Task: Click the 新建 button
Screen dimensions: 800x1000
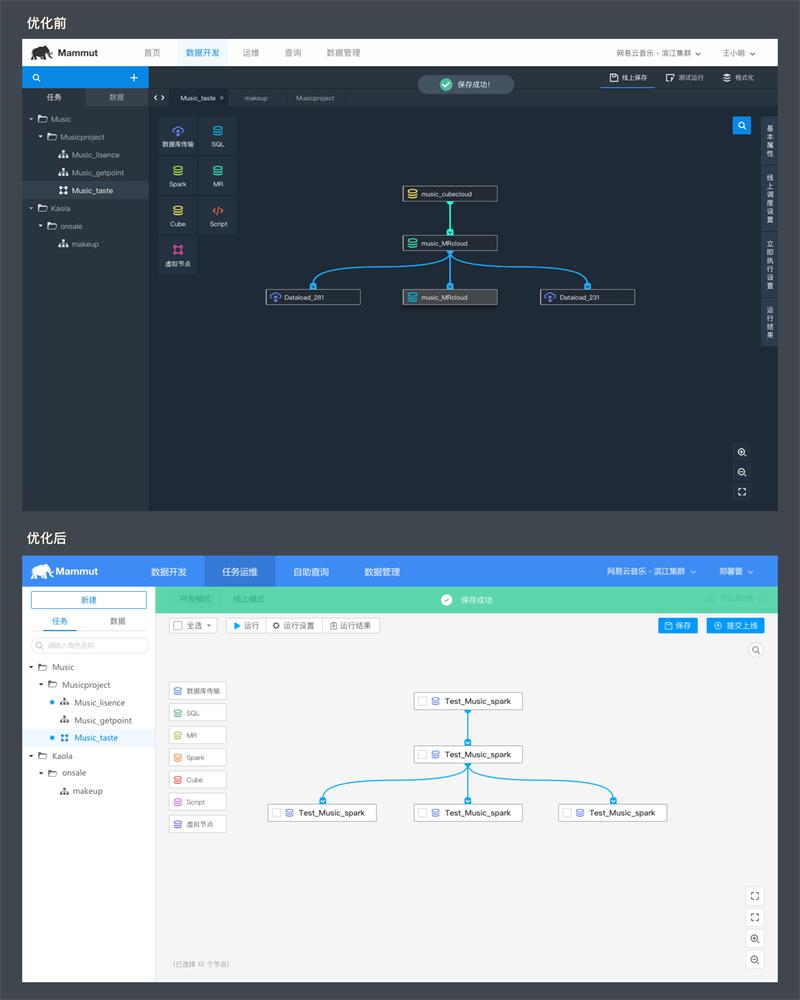Action: coord(89,599)
